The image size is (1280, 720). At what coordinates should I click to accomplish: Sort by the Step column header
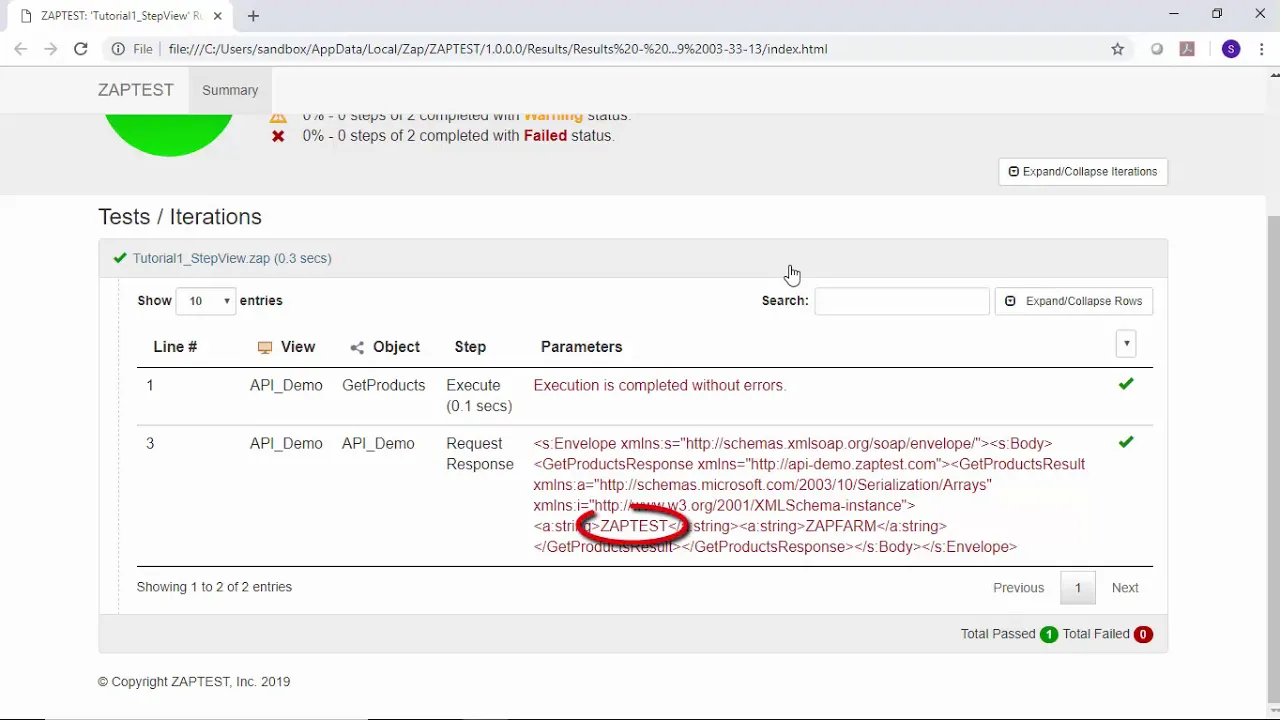tap(470, 347)
